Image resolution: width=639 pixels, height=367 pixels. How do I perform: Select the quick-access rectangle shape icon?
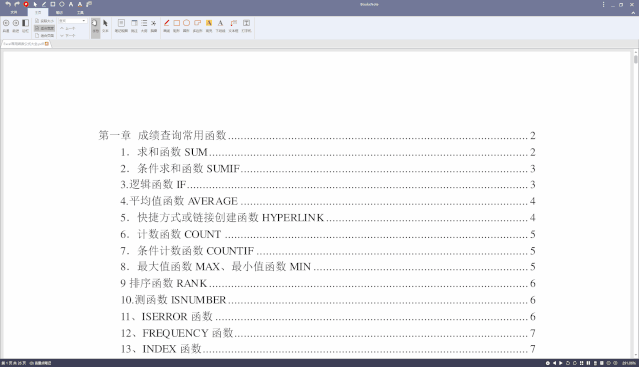pyautogui.click(x=53, y=4)
